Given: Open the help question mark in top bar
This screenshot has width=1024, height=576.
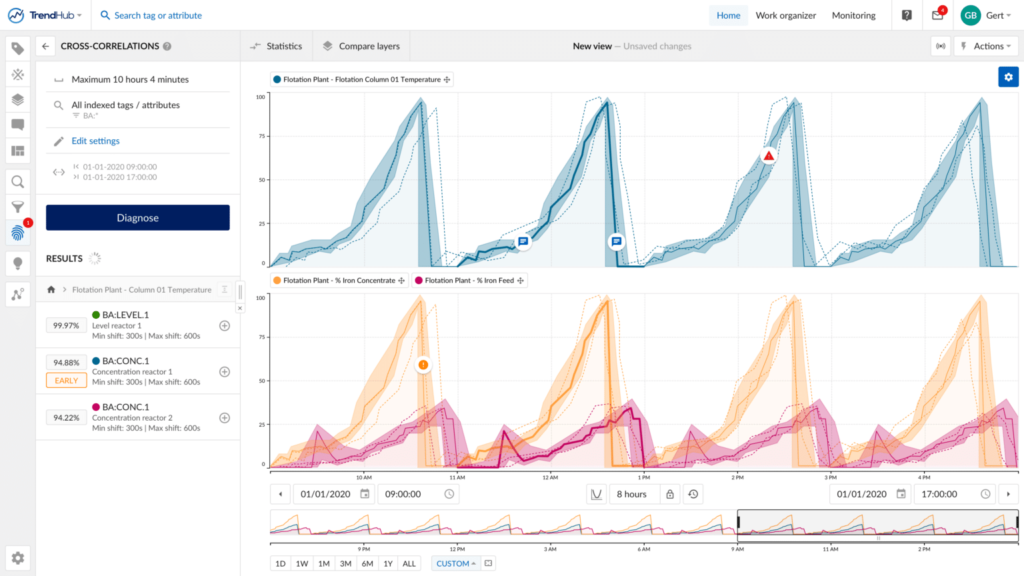Looking at the screenshot, I should tap(906, 15).
